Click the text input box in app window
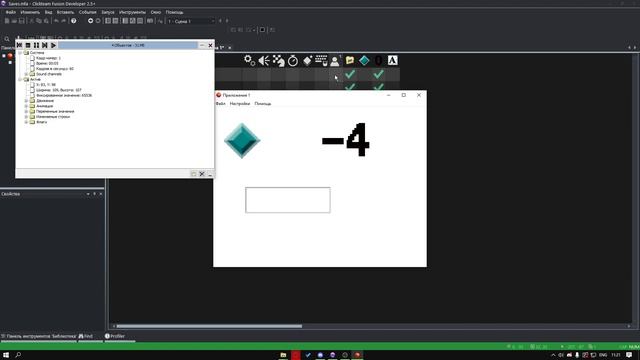The height and width of the screenshot is (360, 640). point(288,200)
